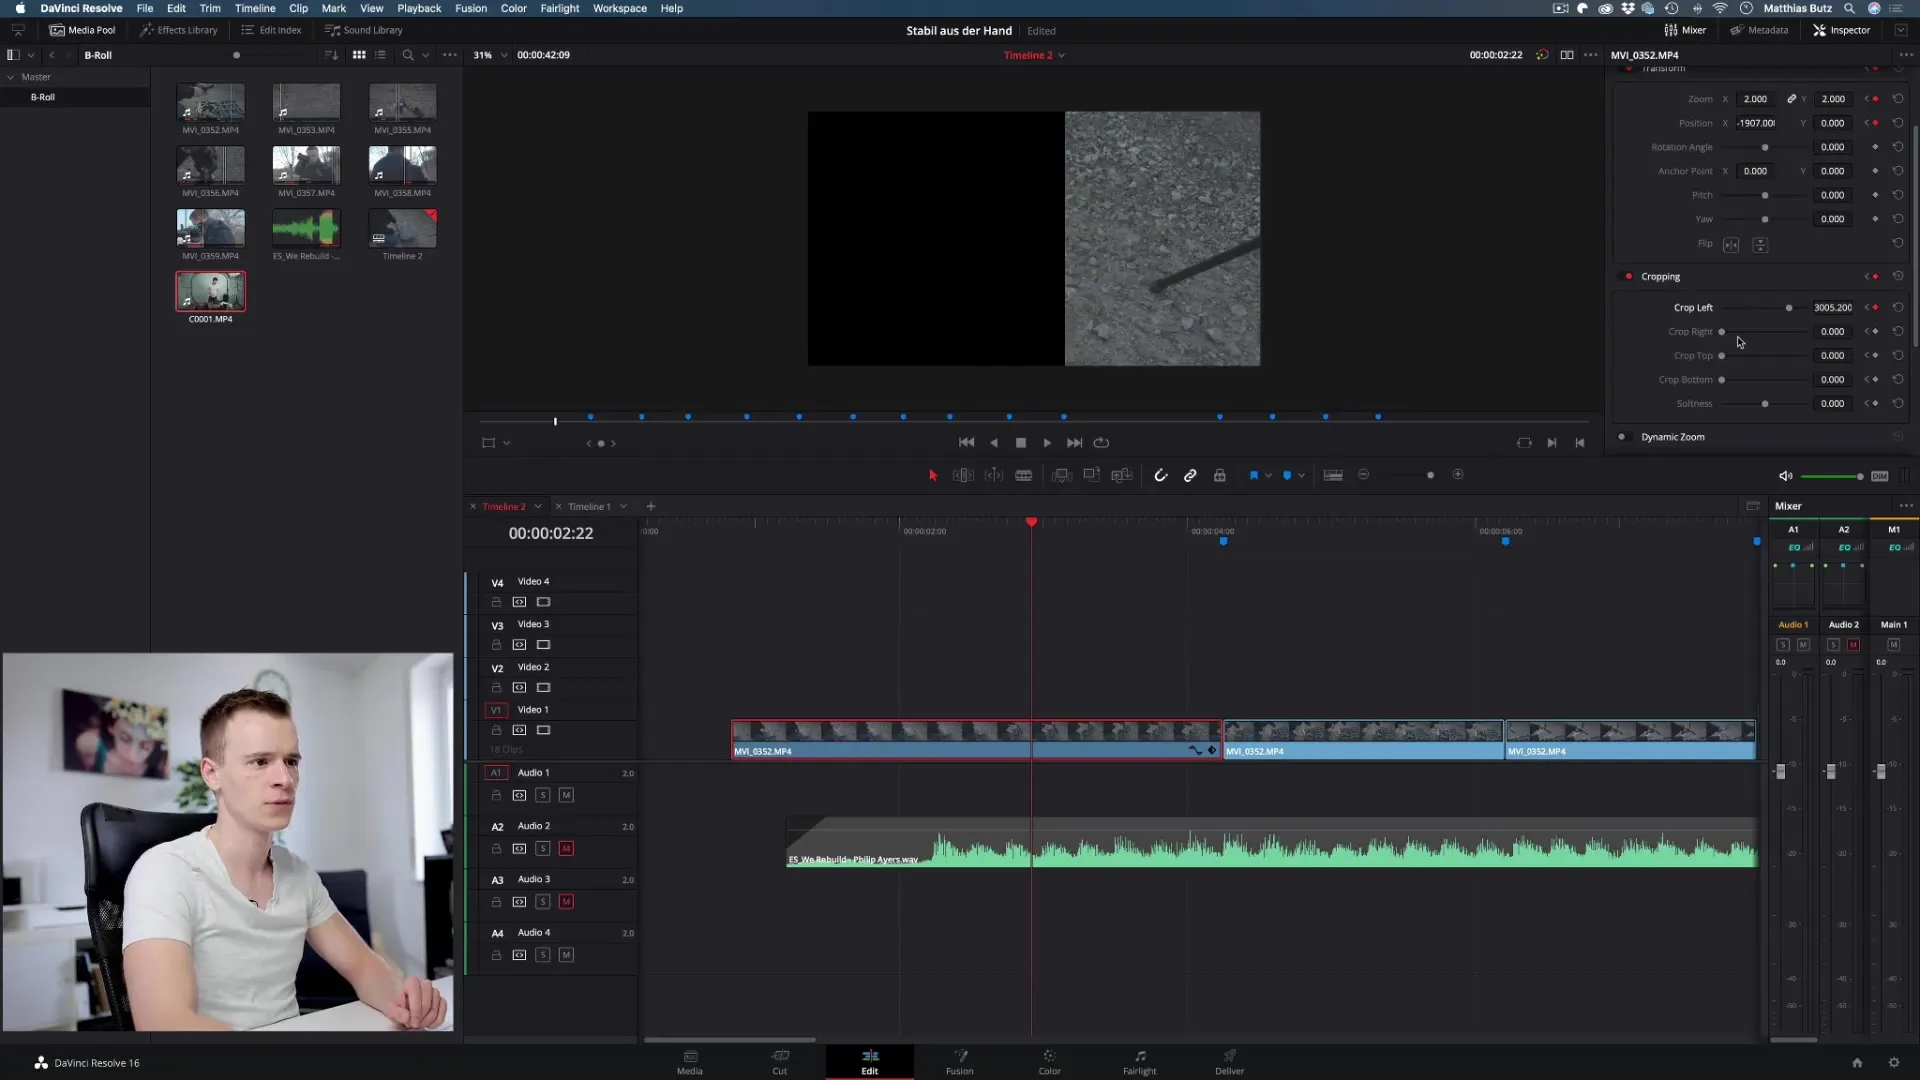Enable the Dynamic Zoom toggle

1621,437
